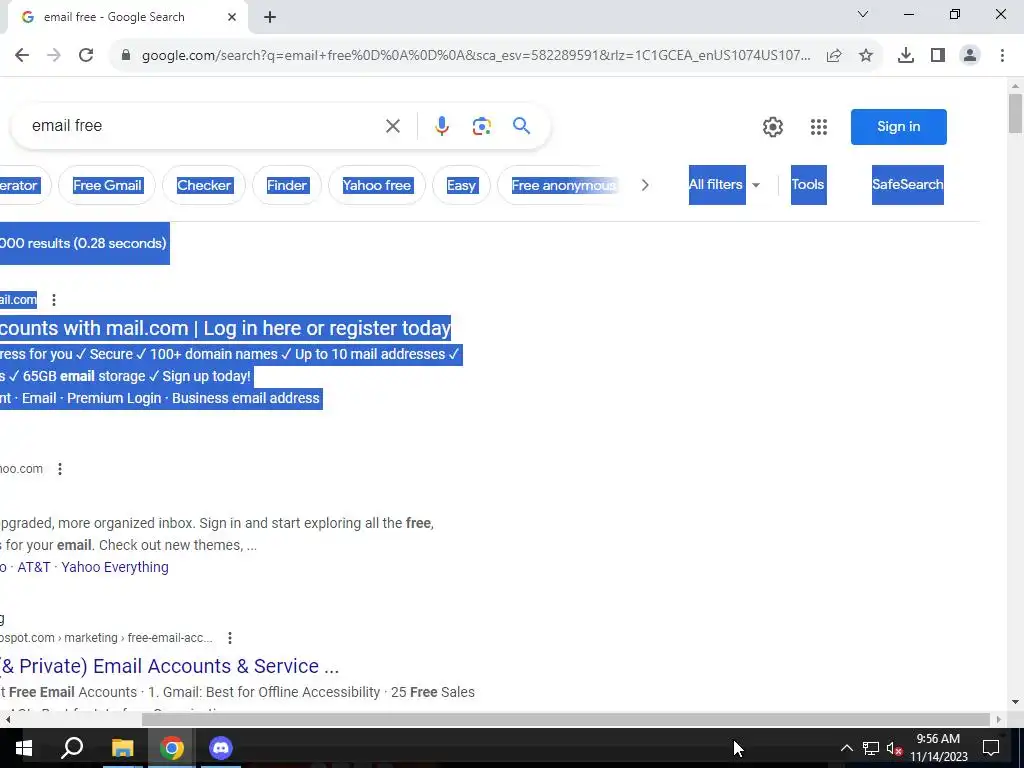Screen dimensions: 1024x768
Task: Open more options for the mail.com result
Action: (x=54, y=300)
